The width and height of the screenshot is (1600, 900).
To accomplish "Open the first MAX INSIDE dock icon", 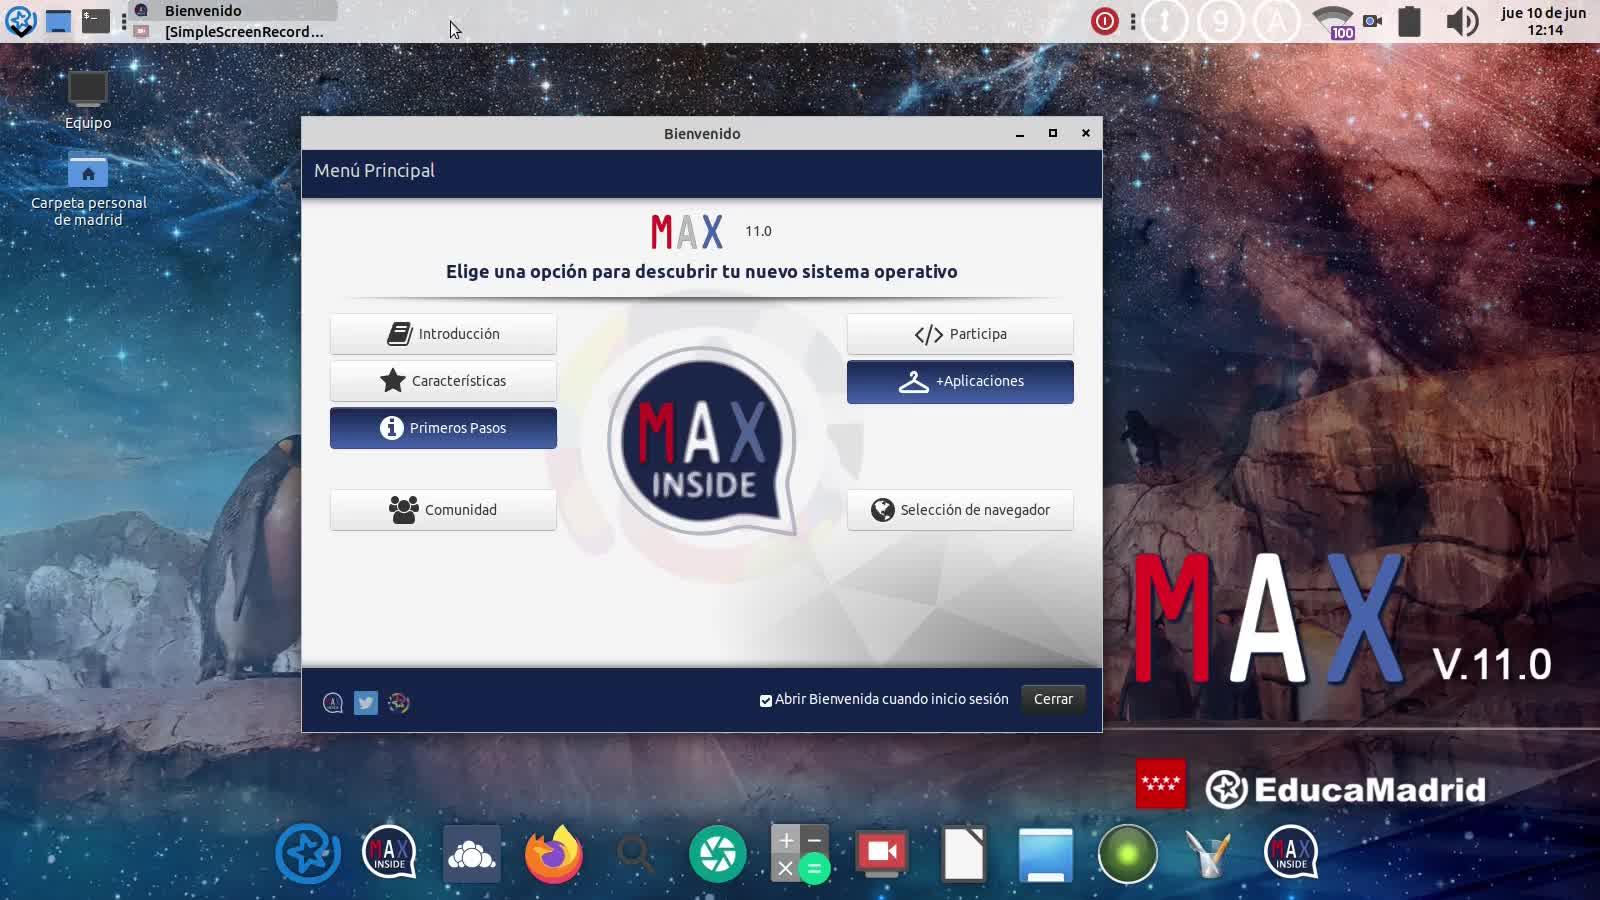I will pos(389,853).
